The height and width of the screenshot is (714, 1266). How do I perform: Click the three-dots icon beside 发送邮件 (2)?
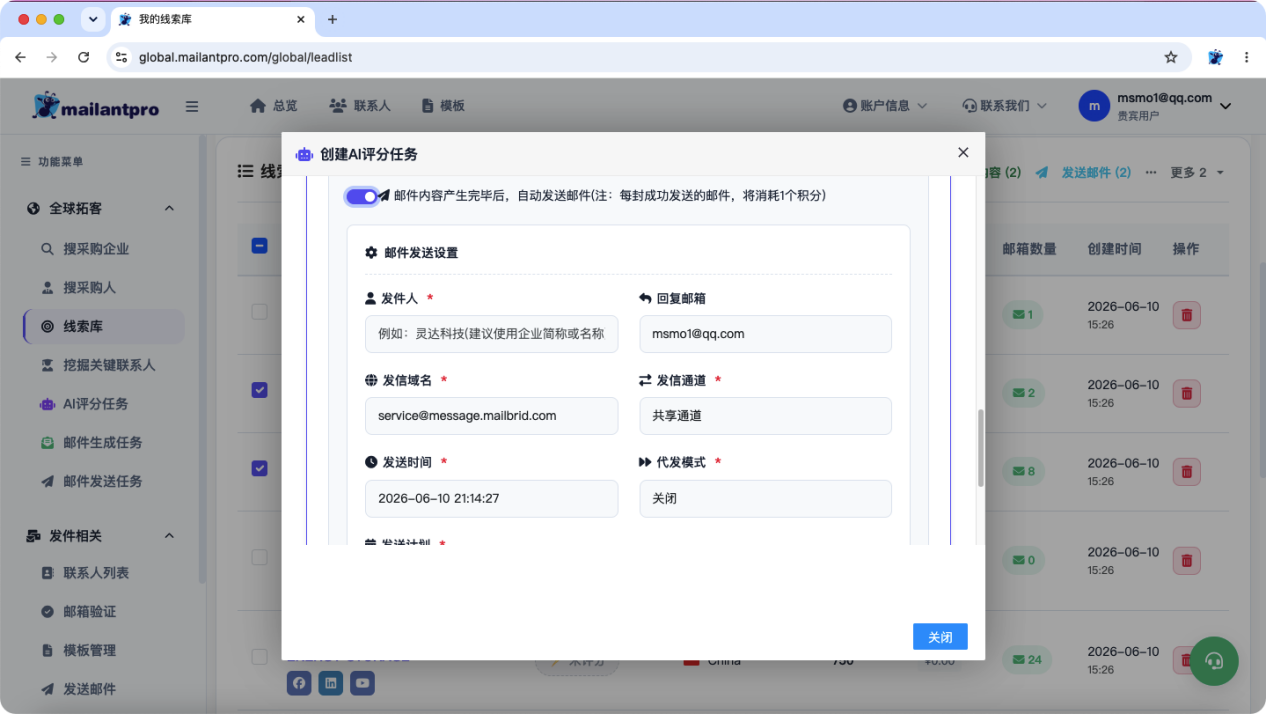point(1150,172)
